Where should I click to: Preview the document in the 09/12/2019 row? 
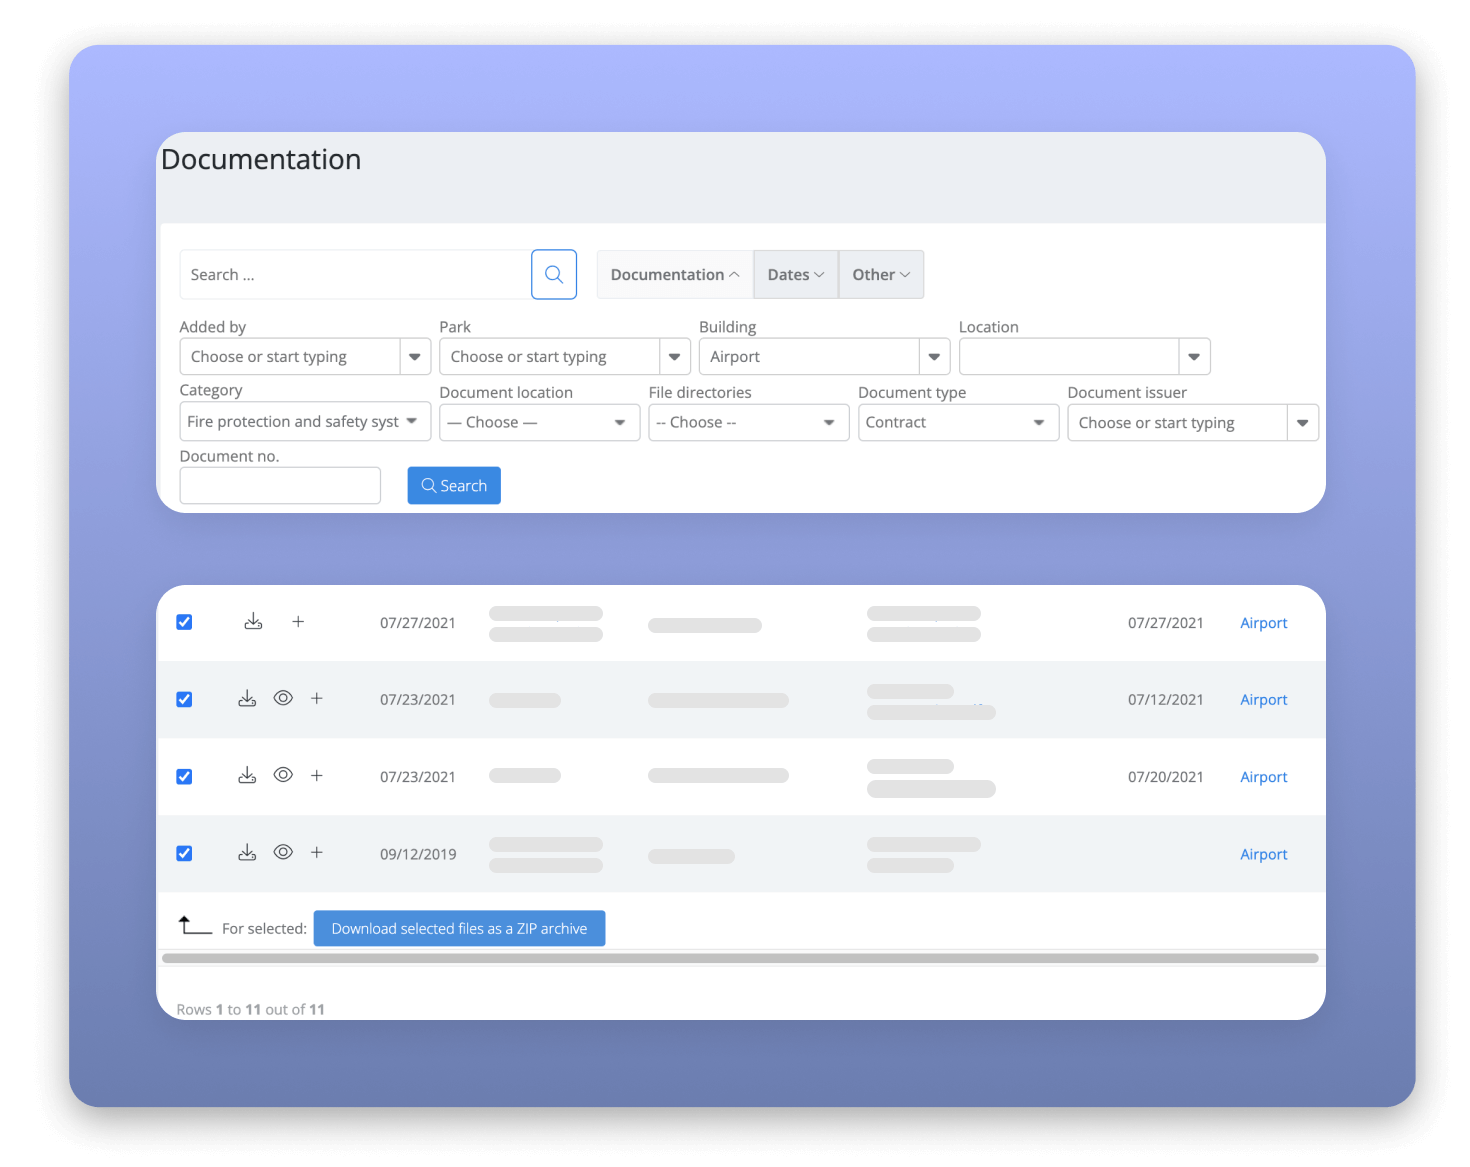[283, 853]
